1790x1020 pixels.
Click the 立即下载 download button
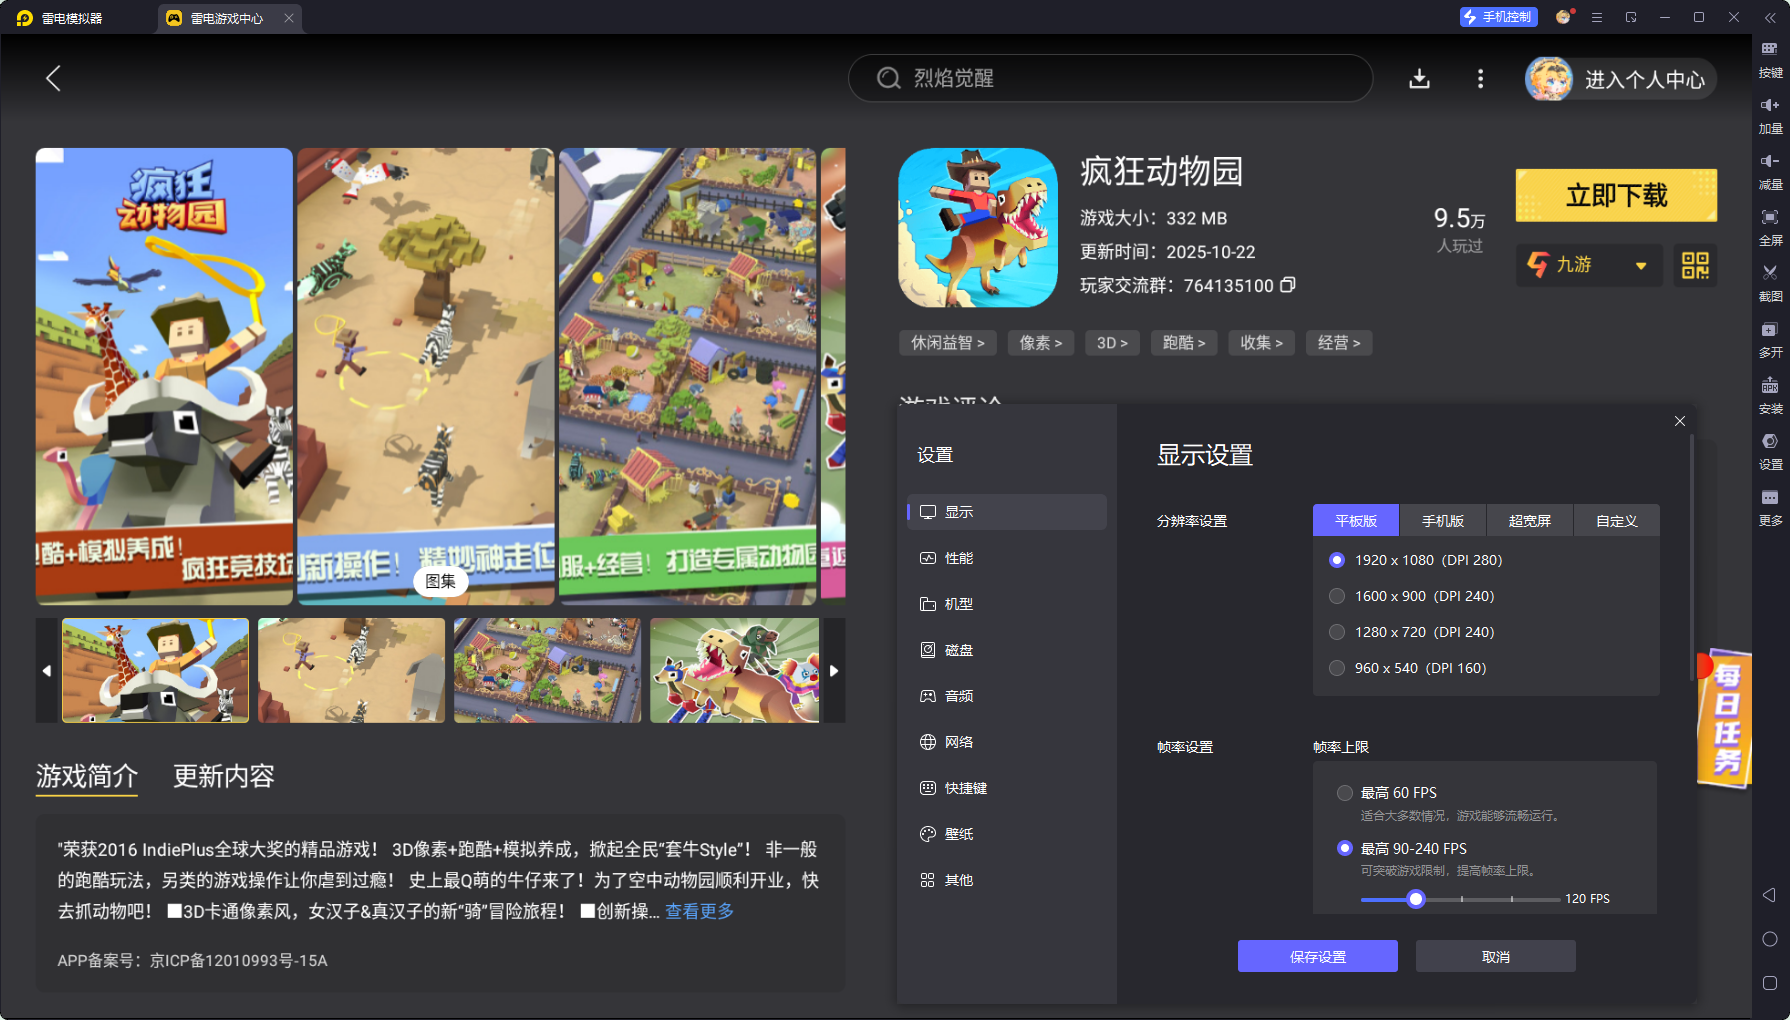[1616, 195]
